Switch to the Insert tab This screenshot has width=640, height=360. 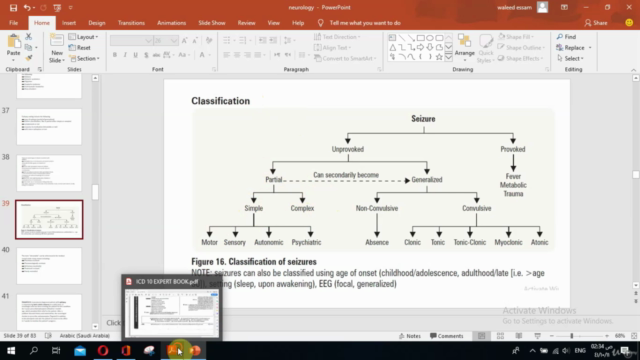tap(69, 23)
